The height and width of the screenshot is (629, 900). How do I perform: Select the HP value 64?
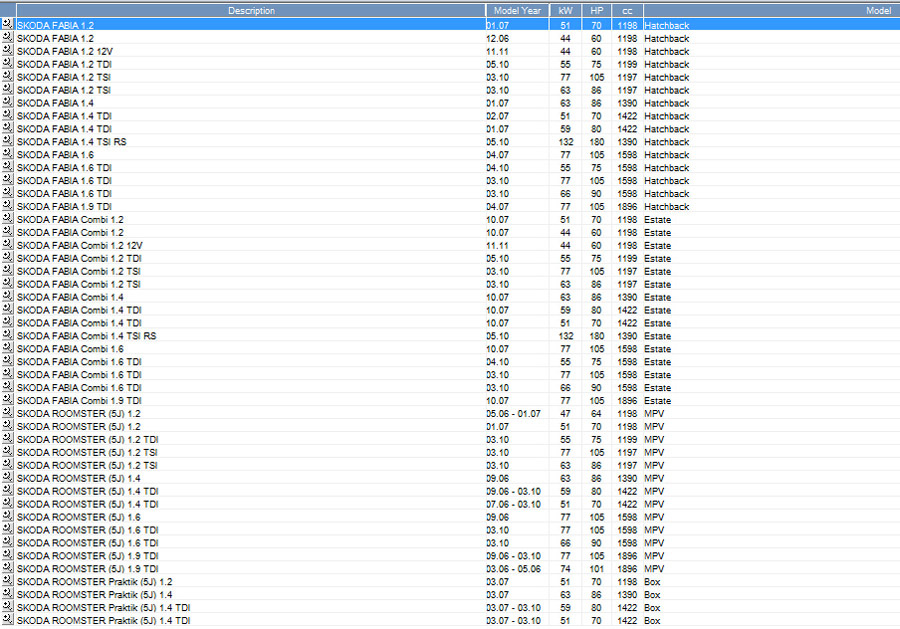pos(596,414)
